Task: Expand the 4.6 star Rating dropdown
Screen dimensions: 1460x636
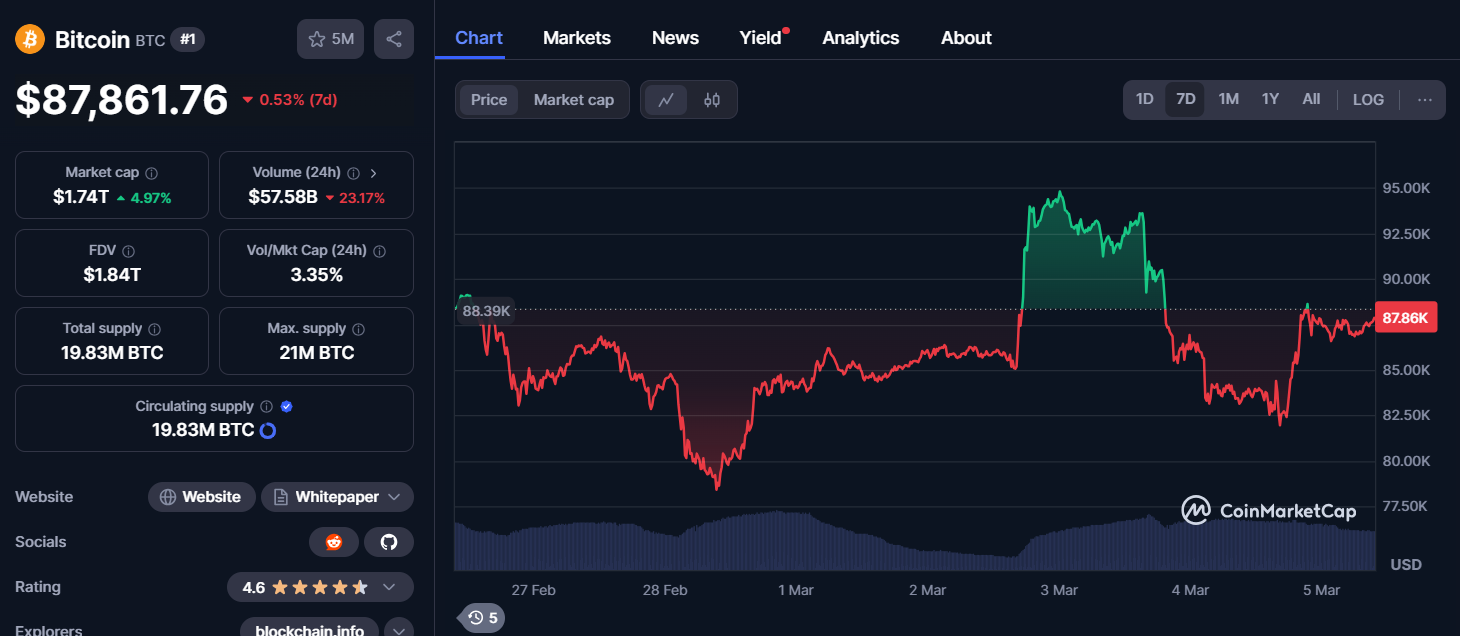Action: (320, 587)
